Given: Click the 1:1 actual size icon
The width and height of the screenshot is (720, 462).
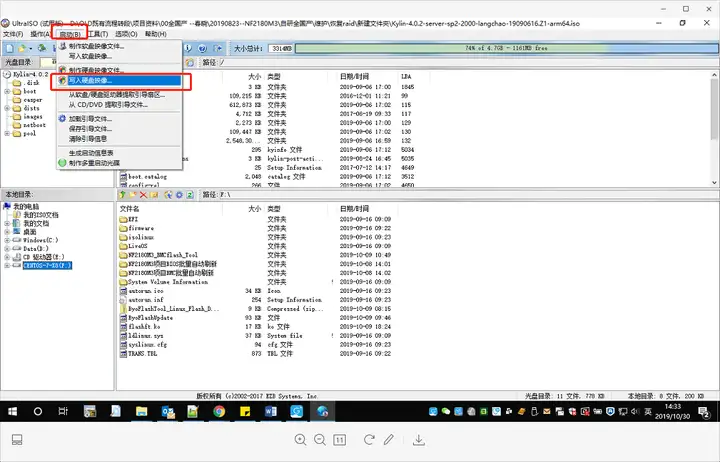Looking at the screenshot, I should pyautogui.click(x=339, y=440).
